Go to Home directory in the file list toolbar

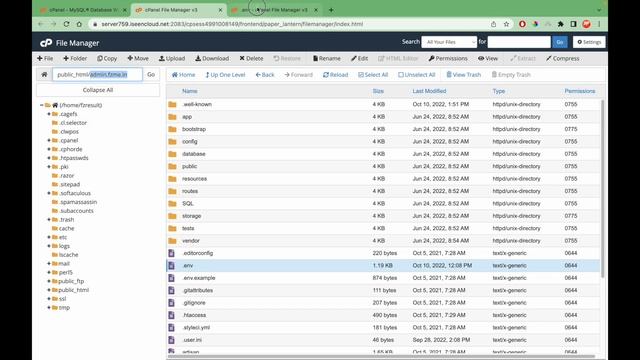click(183, 75)
